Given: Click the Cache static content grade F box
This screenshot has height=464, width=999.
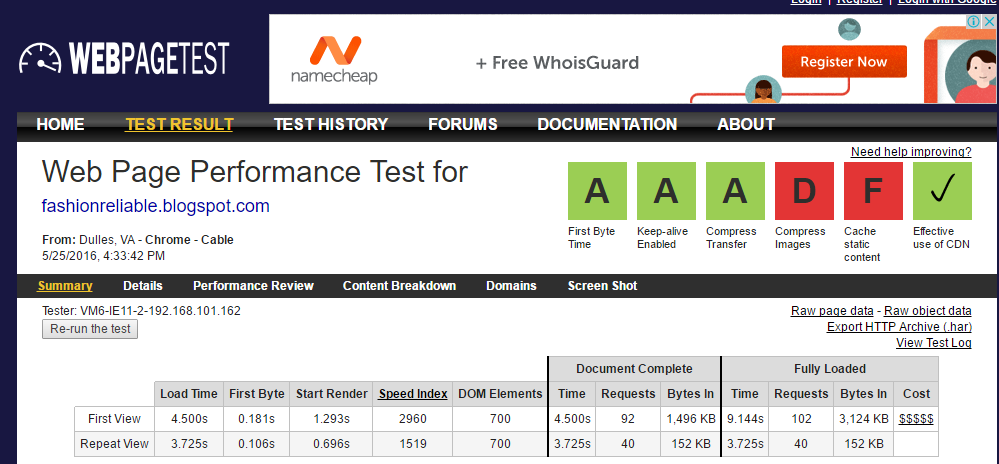Looking at the screenshot, I should point(873,191).
